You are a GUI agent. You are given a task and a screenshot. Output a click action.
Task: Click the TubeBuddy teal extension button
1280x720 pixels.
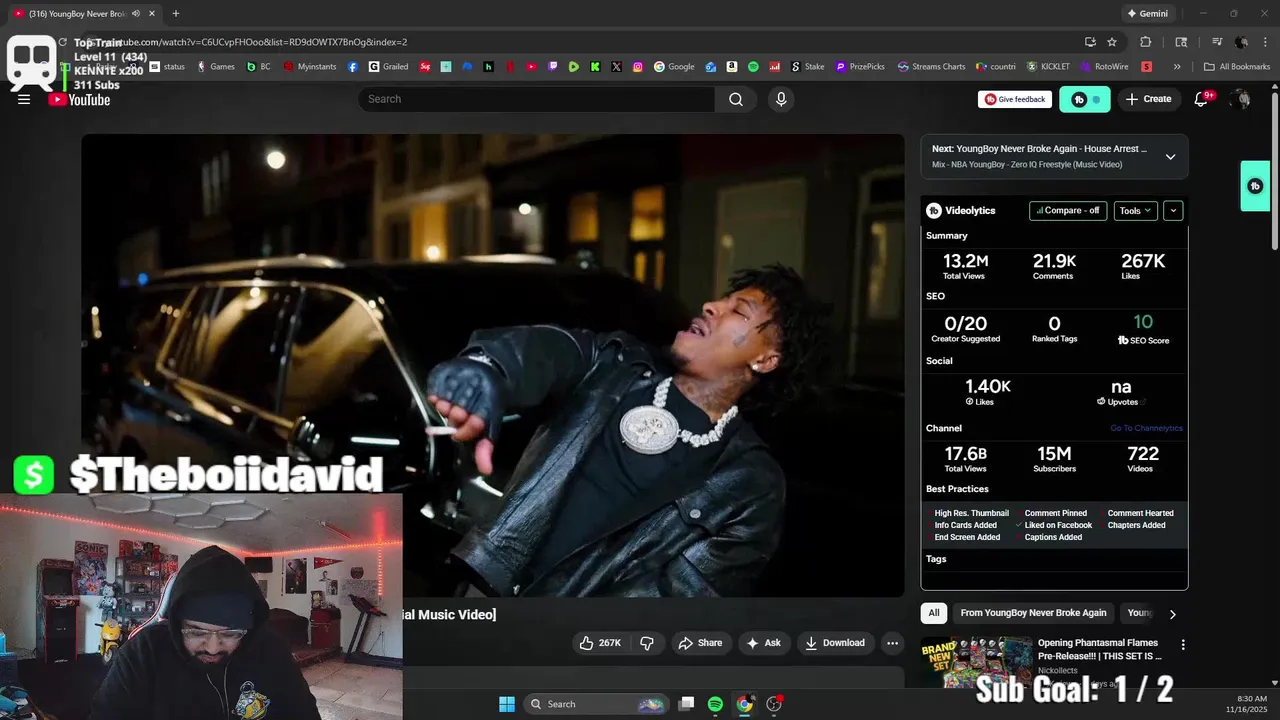point(1084,99)
